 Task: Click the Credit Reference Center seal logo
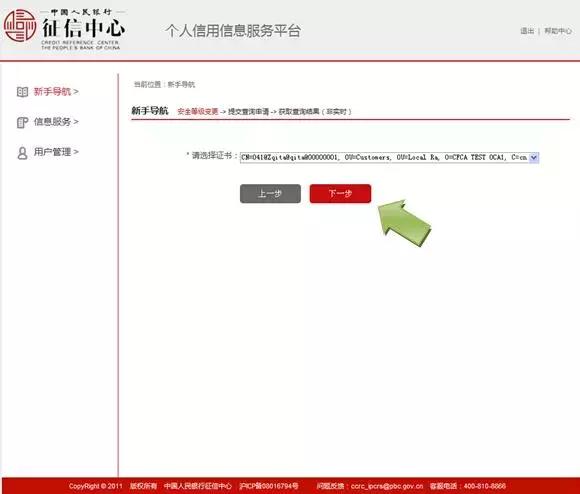point(20,26)
